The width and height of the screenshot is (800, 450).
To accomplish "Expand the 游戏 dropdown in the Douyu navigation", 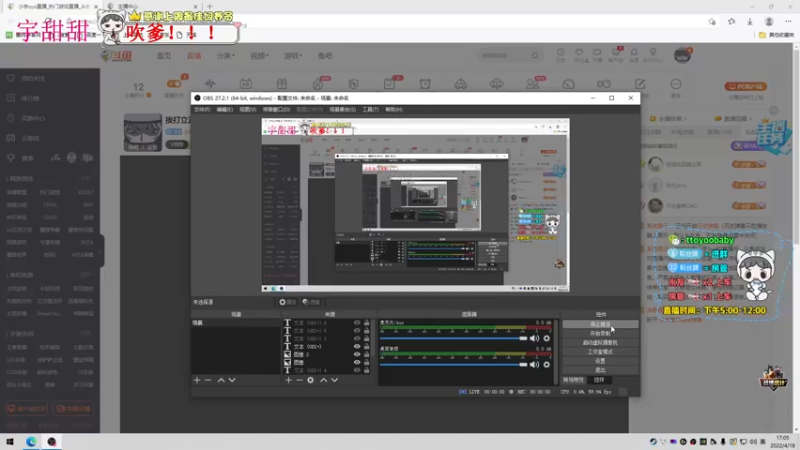I will [x=293, y=56].
